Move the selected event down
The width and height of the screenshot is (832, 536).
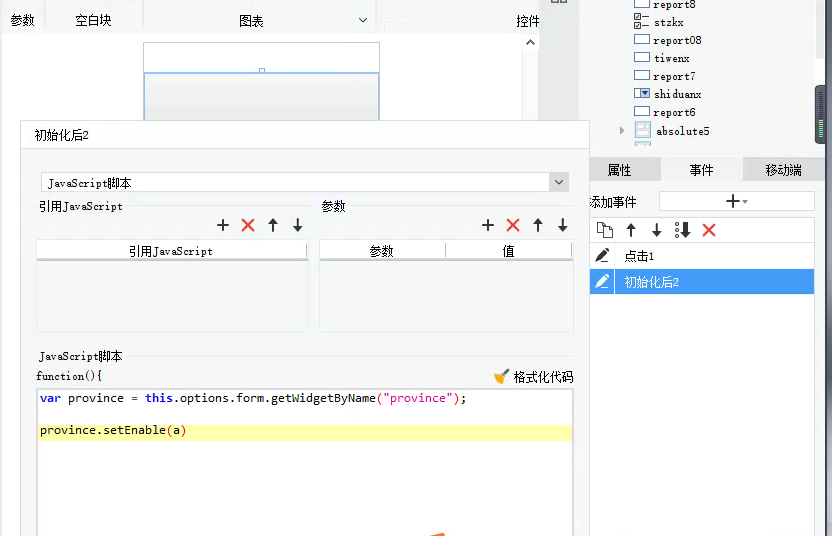(x=656, y=230)
